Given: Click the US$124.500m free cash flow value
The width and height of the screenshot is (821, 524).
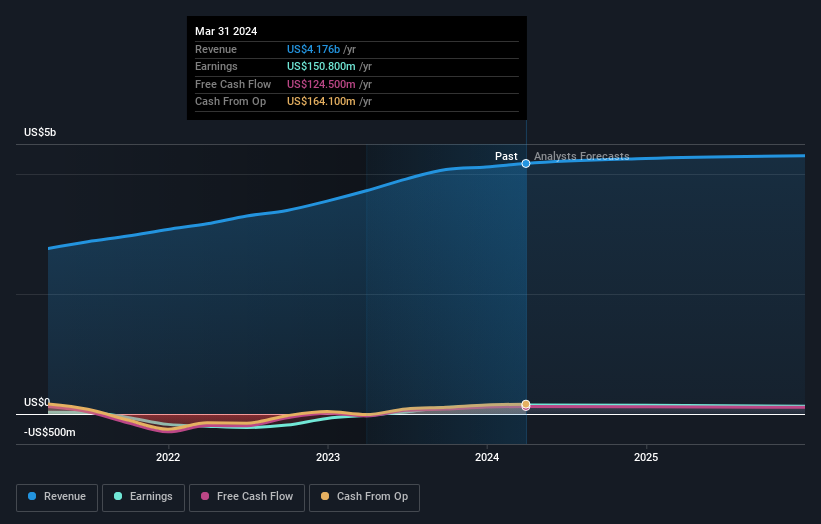Looking at the screenshot, I should tap(321, 84).
